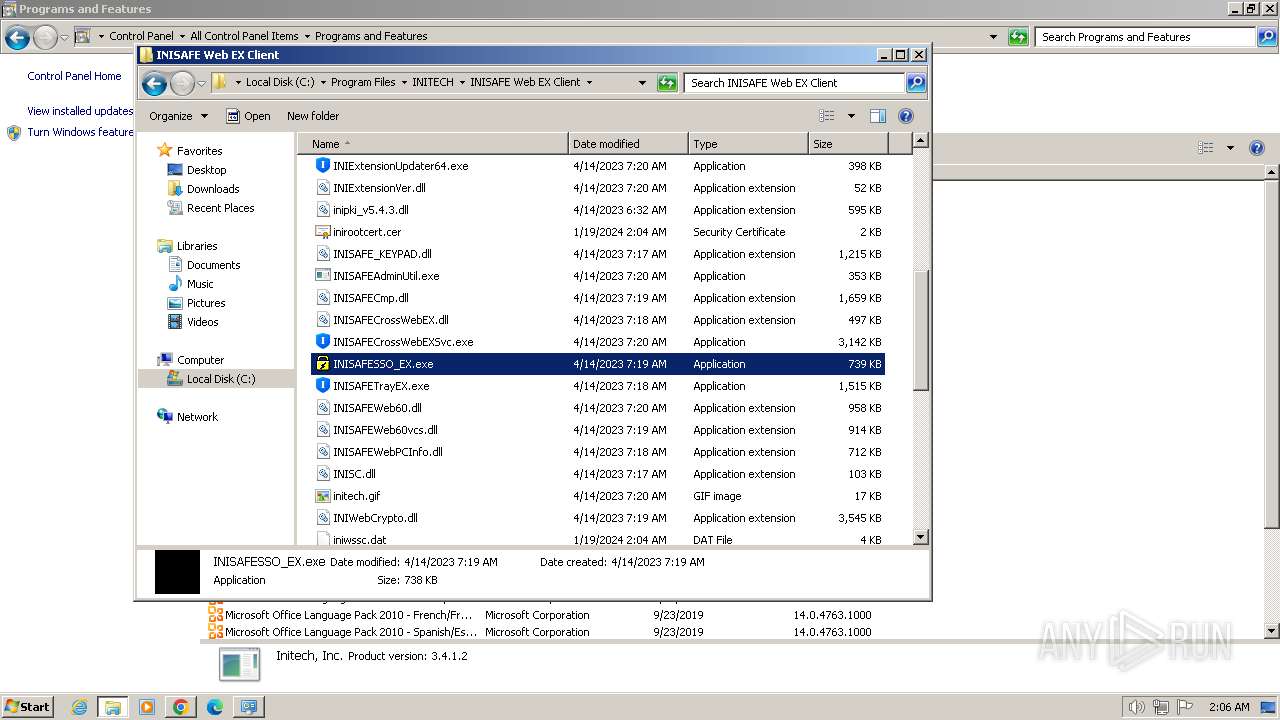Open Microsoft Edge from taskbar
1280x720 pixels.
coord(215,707)
